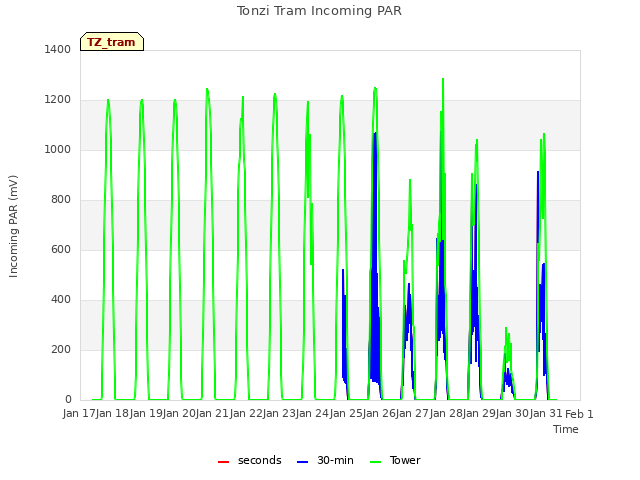Screen dimensions: 640x480
Task: Click the highest green Tower peak near 1290
Action: (x=443, y=79)
